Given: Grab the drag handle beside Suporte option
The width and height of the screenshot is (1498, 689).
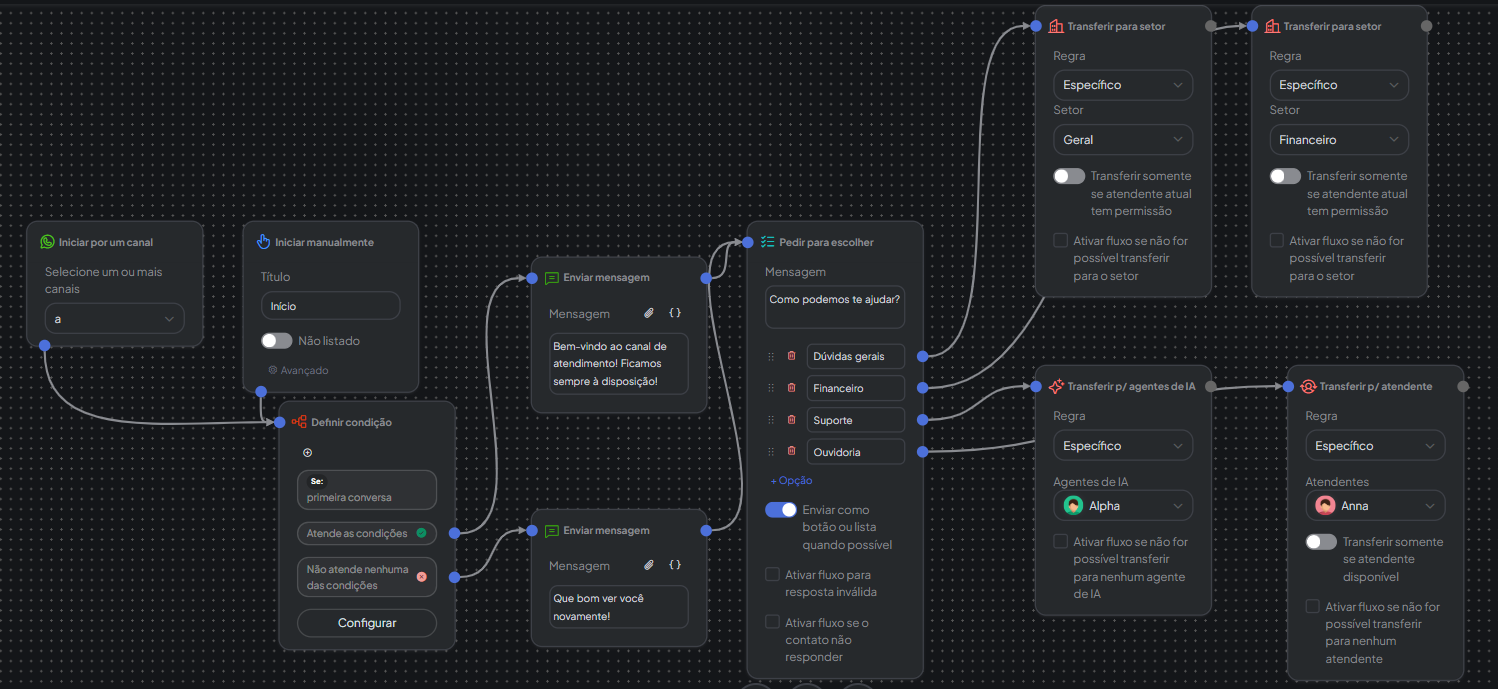Looking at the screenshot, I should pyautogui.click(x=771, y=420).
